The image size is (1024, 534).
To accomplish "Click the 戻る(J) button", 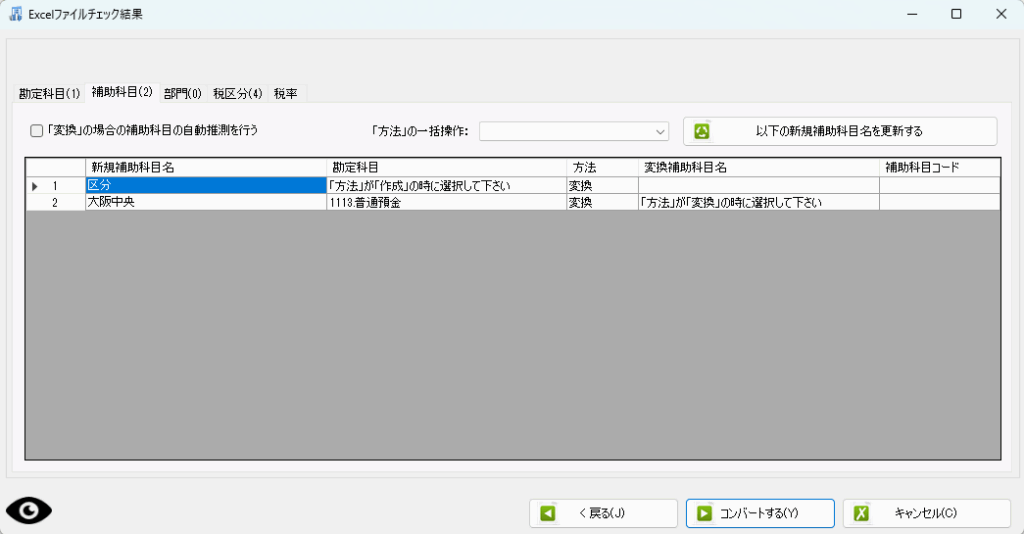I will [603, 513].
